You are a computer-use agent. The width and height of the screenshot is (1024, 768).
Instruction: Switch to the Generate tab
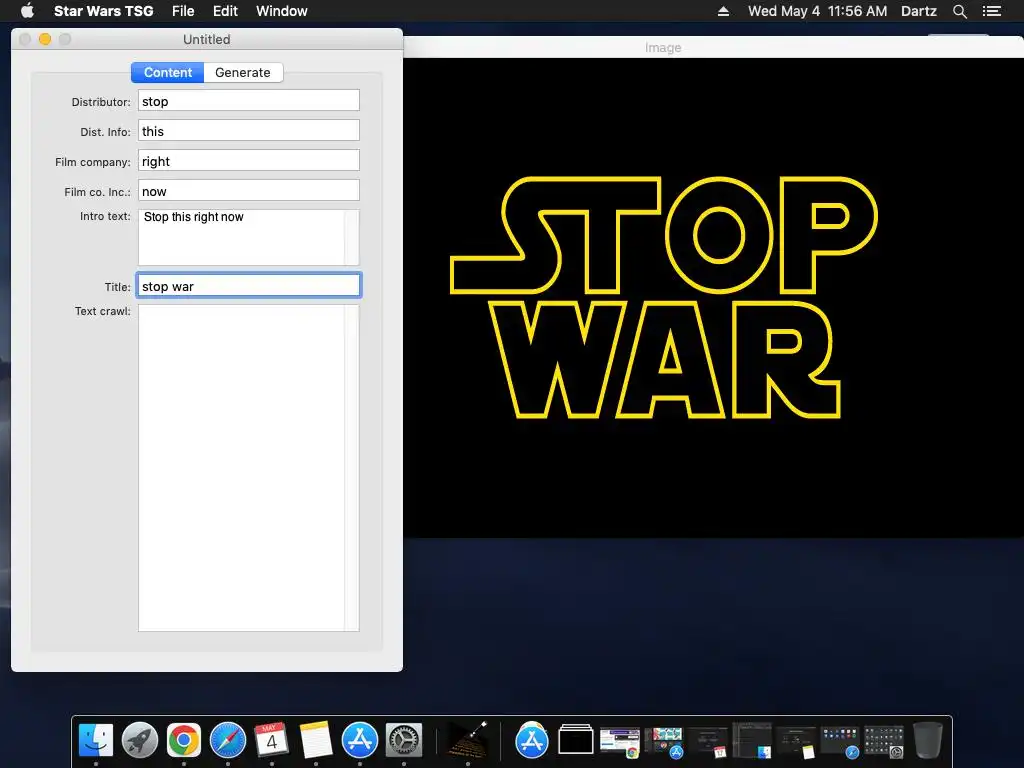click(243, 72)
